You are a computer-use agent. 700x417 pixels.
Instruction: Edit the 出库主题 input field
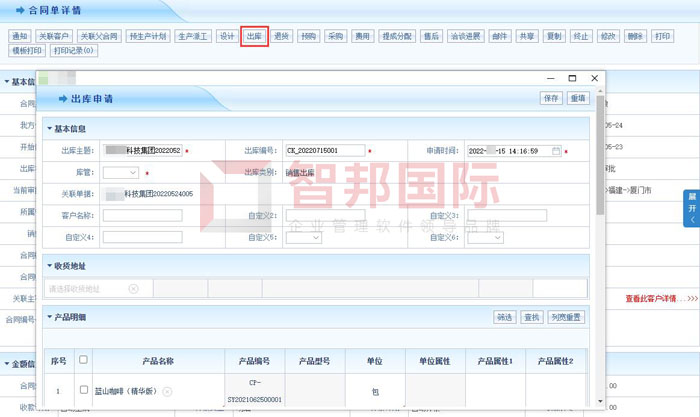[x=142, y=150]
